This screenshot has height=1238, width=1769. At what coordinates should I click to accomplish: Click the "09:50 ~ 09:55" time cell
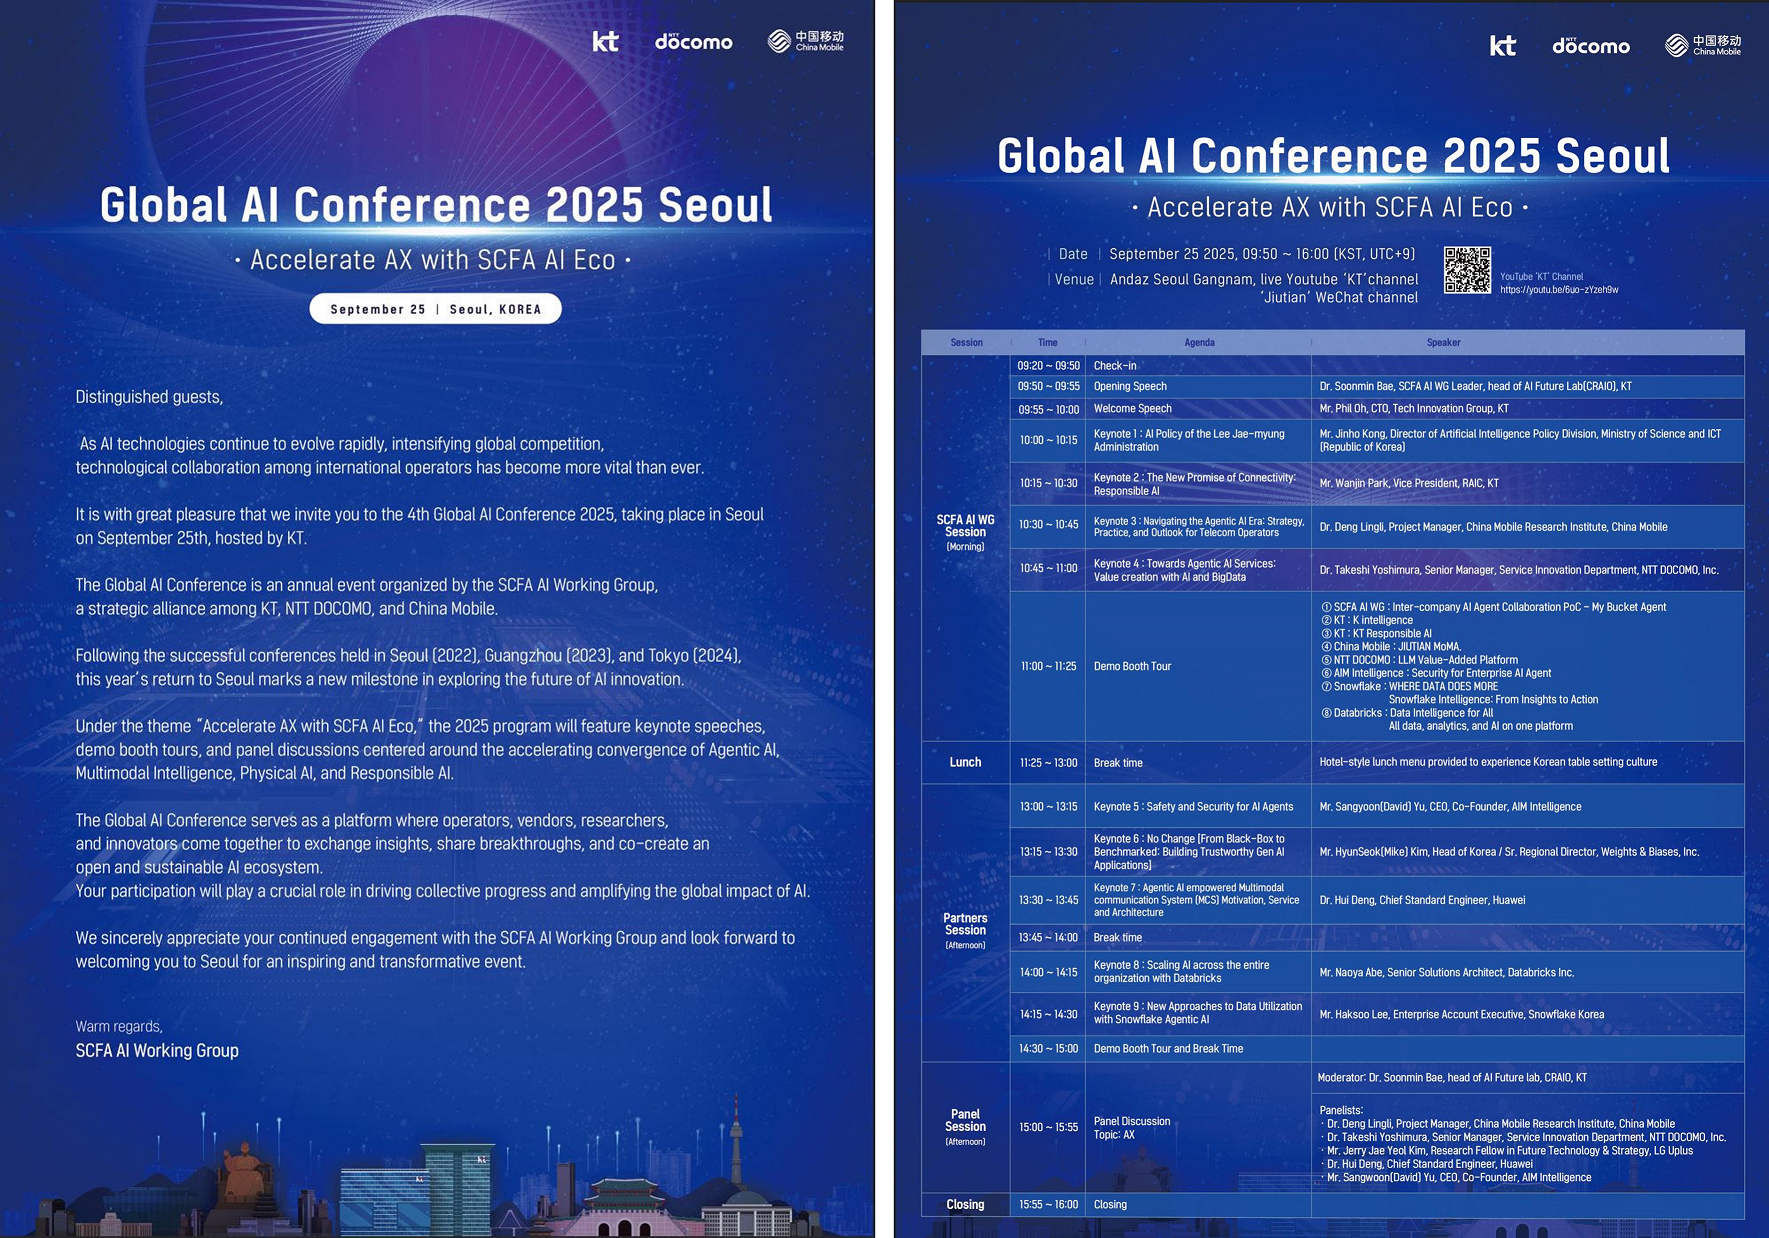(x=1048, y=386)
